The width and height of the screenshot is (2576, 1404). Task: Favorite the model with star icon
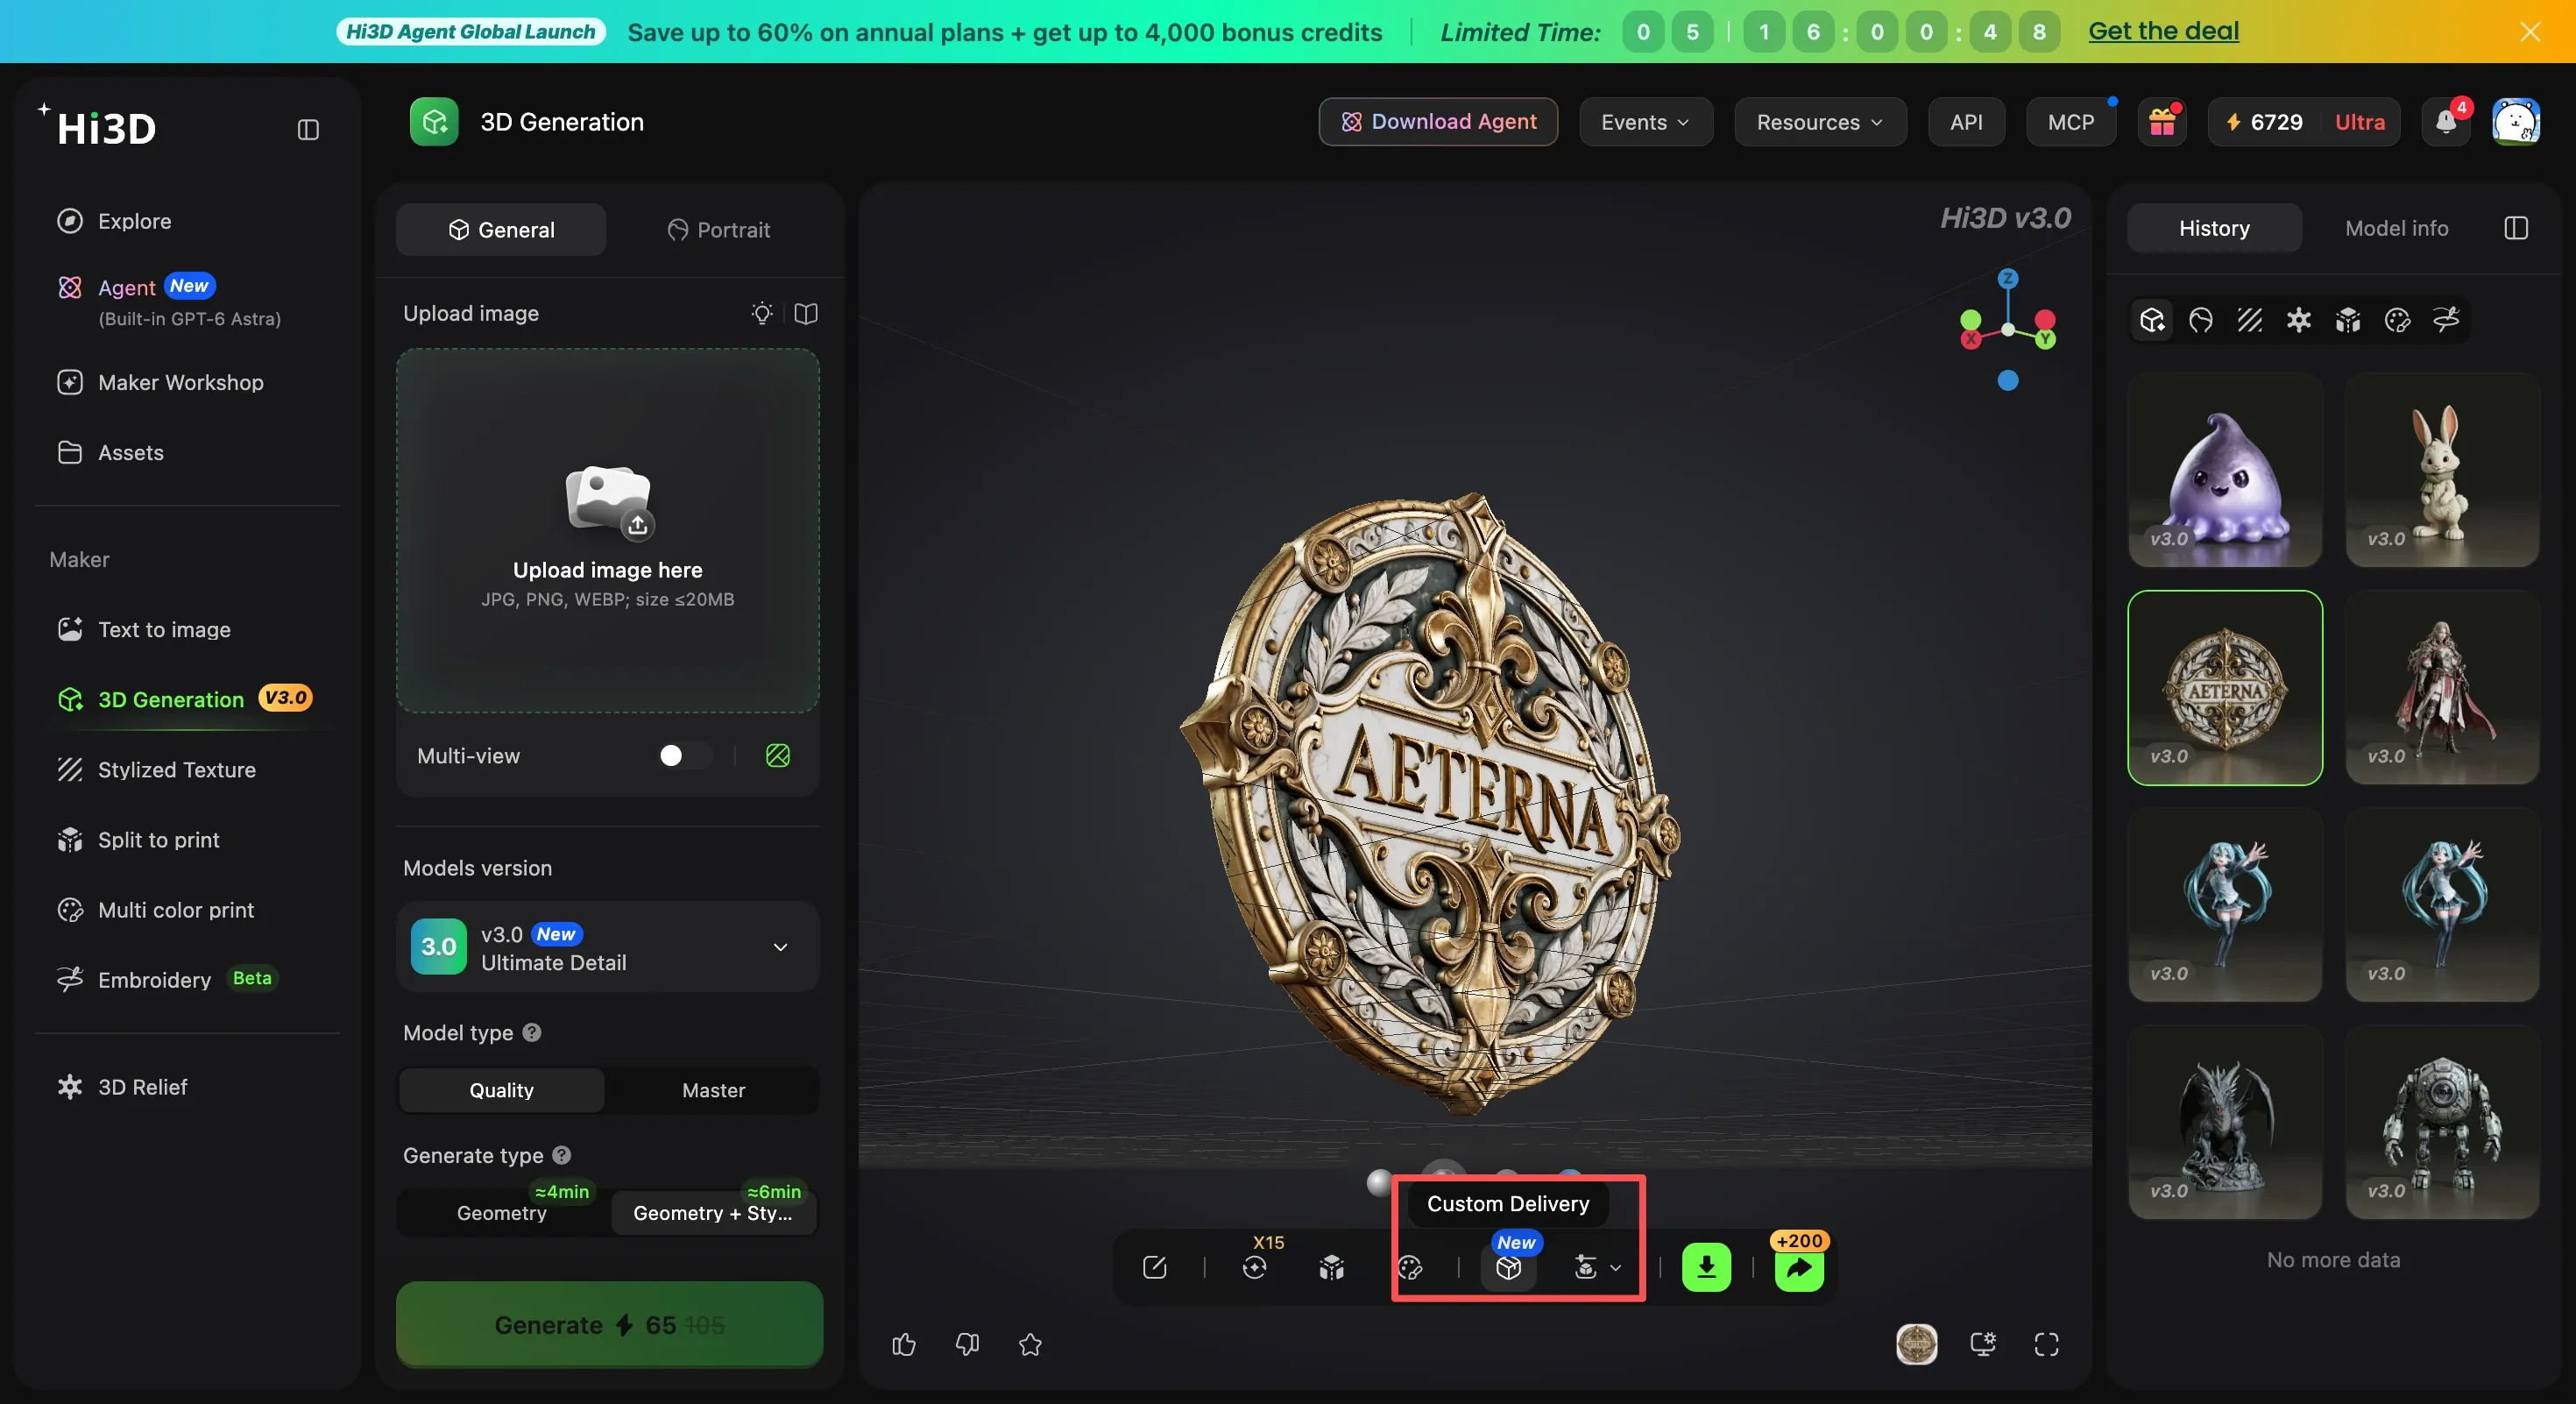(1030, 1345)
